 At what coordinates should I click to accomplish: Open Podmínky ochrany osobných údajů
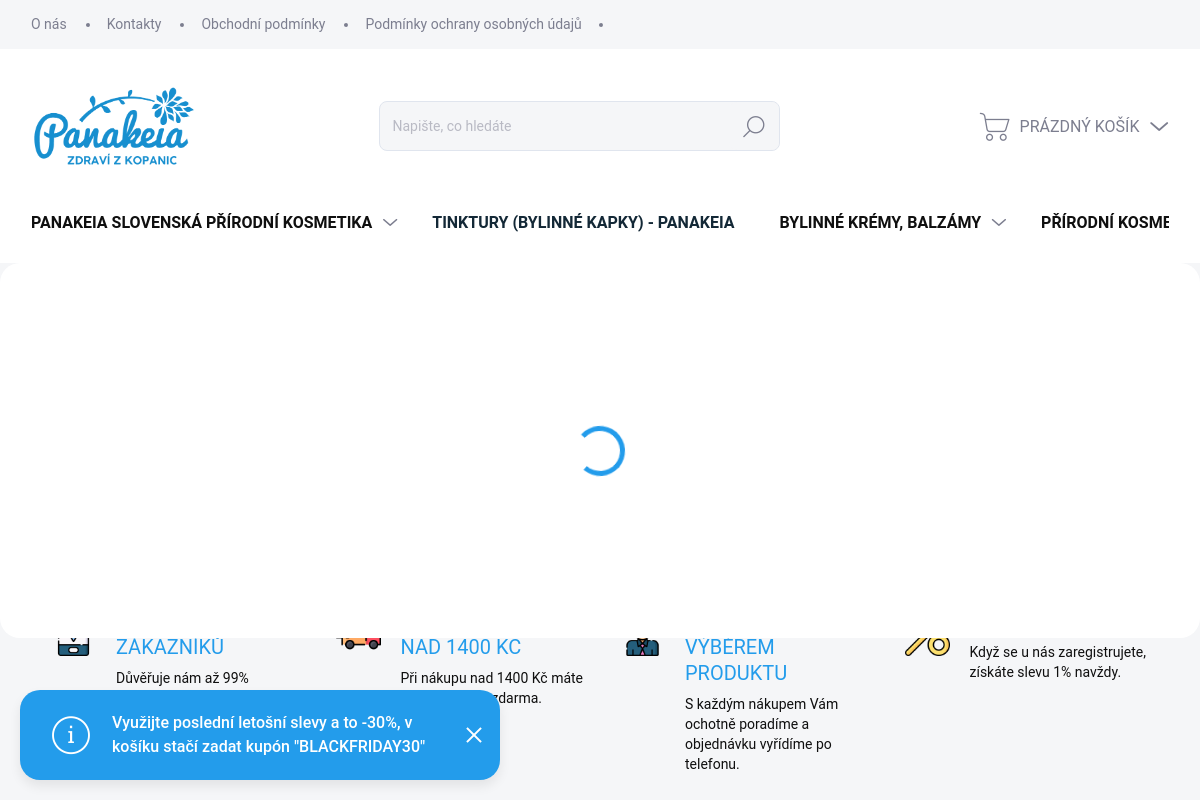coord(473,24)
